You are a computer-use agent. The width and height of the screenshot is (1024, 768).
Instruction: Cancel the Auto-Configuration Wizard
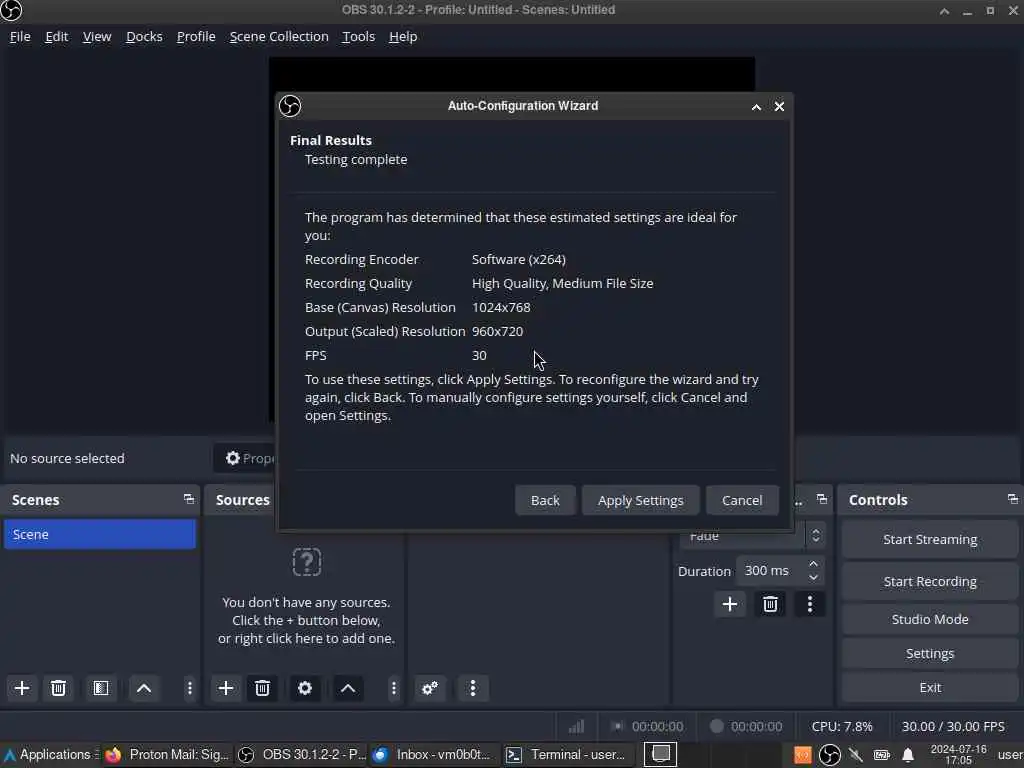(742, 500)
